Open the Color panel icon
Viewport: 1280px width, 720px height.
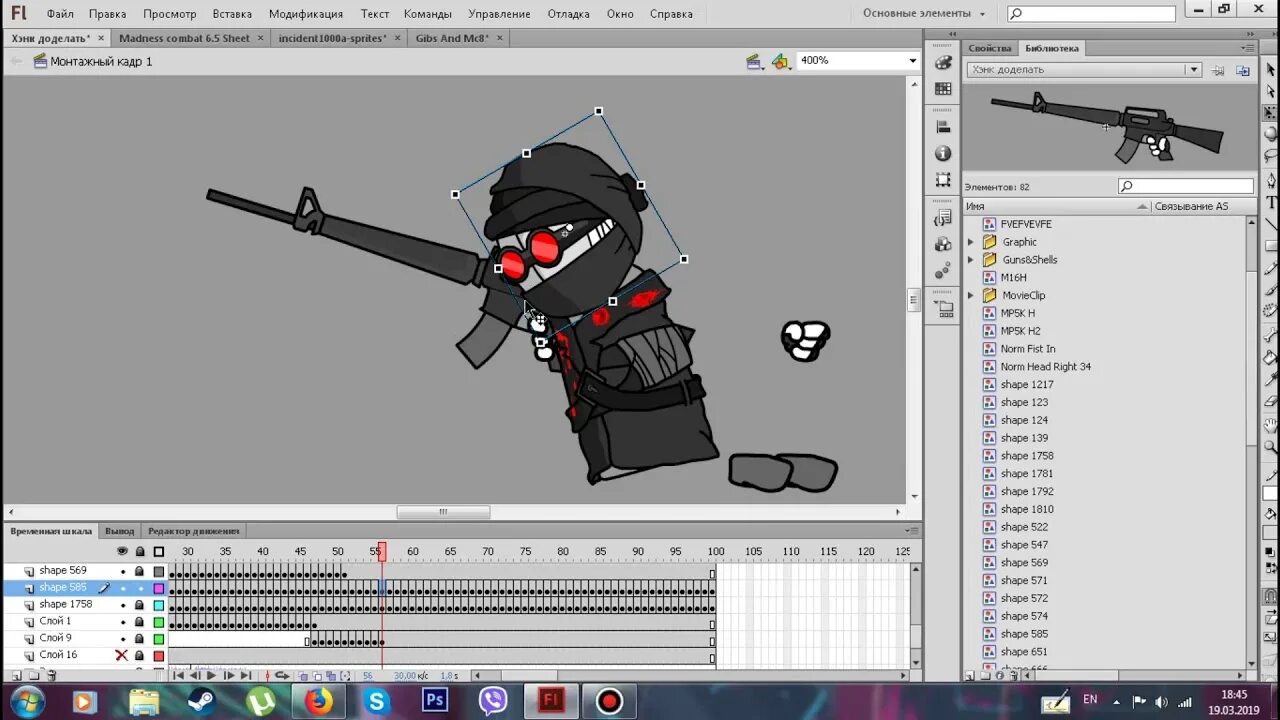point(943,62)
